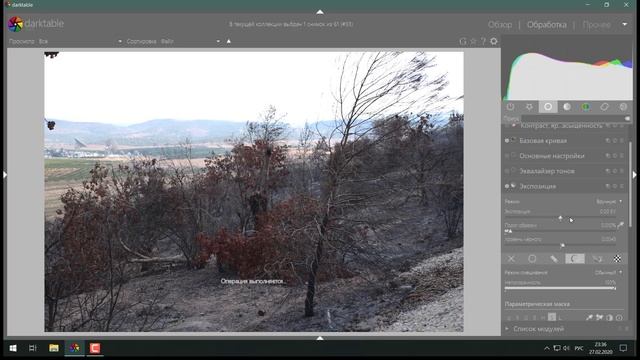Expand the Эквалайзер тонов module

coord(547,171)
